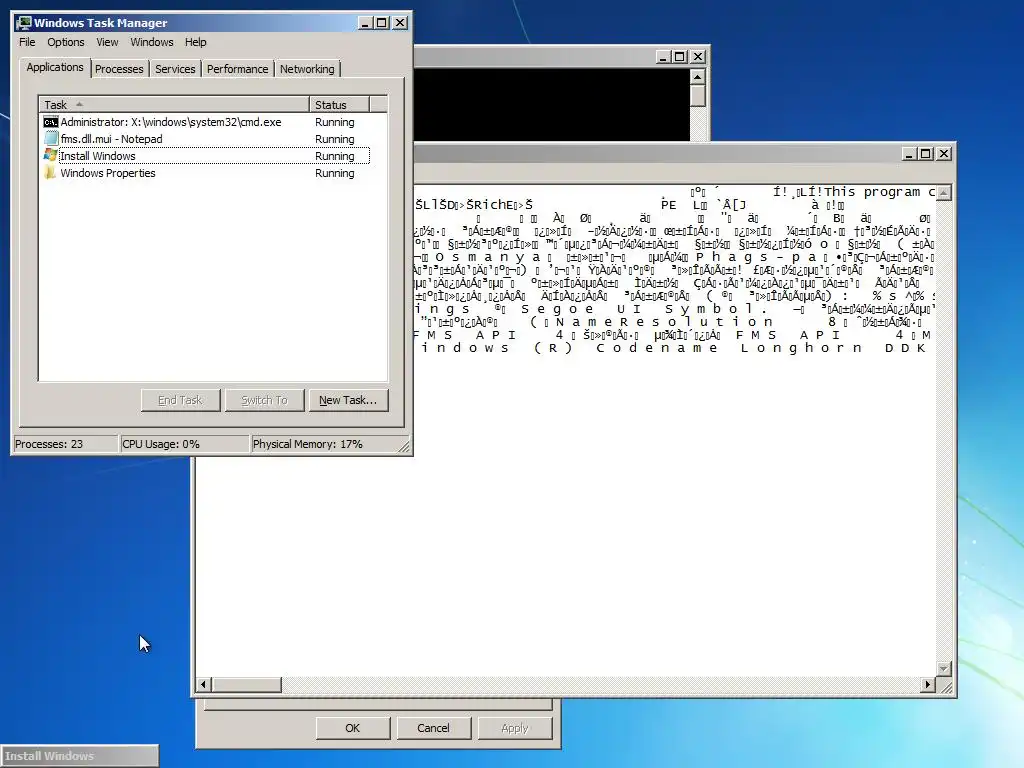This screenshot has height=768, width=1024.
Task: Close the Notepad window
Action: pos(944,153)
